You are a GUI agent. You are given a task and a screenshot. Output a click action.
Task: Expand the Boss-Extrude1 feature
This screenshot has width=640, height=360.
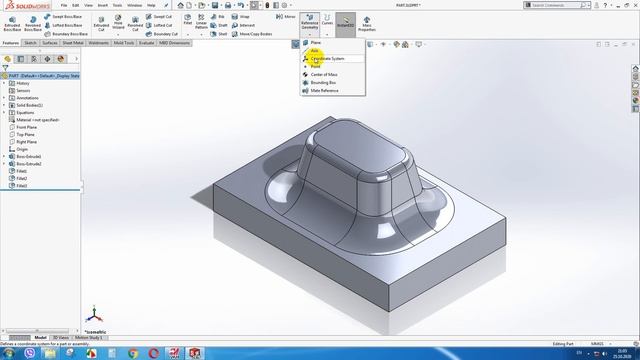point(4,156)
